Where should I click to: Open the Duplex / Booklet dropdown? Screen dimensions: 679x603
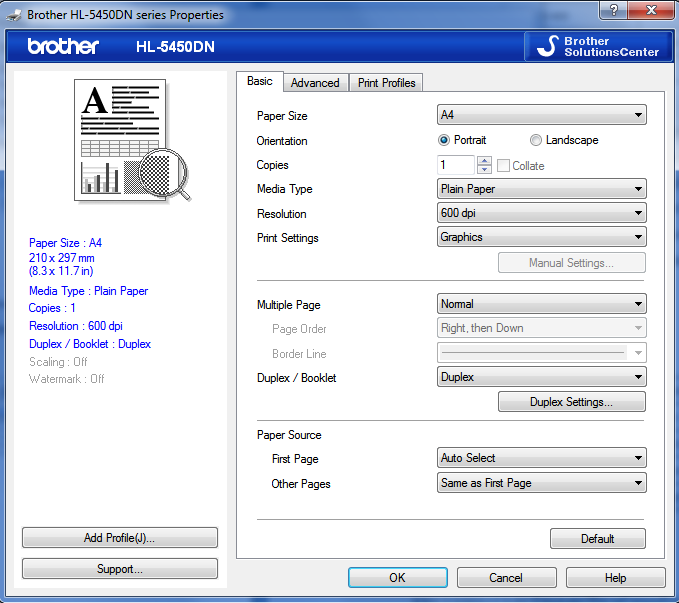coord(542,377)
